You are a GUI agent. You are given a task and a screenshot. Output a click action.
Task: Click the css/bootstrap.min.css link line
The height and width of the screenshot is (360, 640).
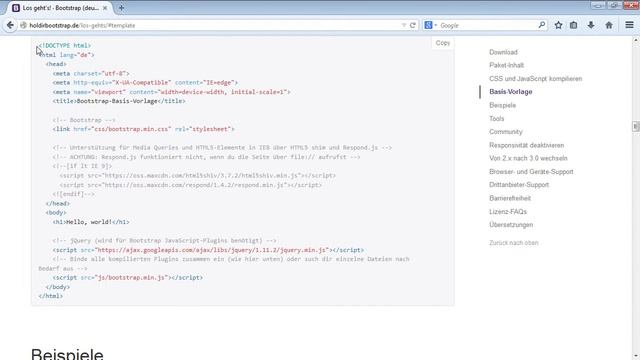pos(143,129)
